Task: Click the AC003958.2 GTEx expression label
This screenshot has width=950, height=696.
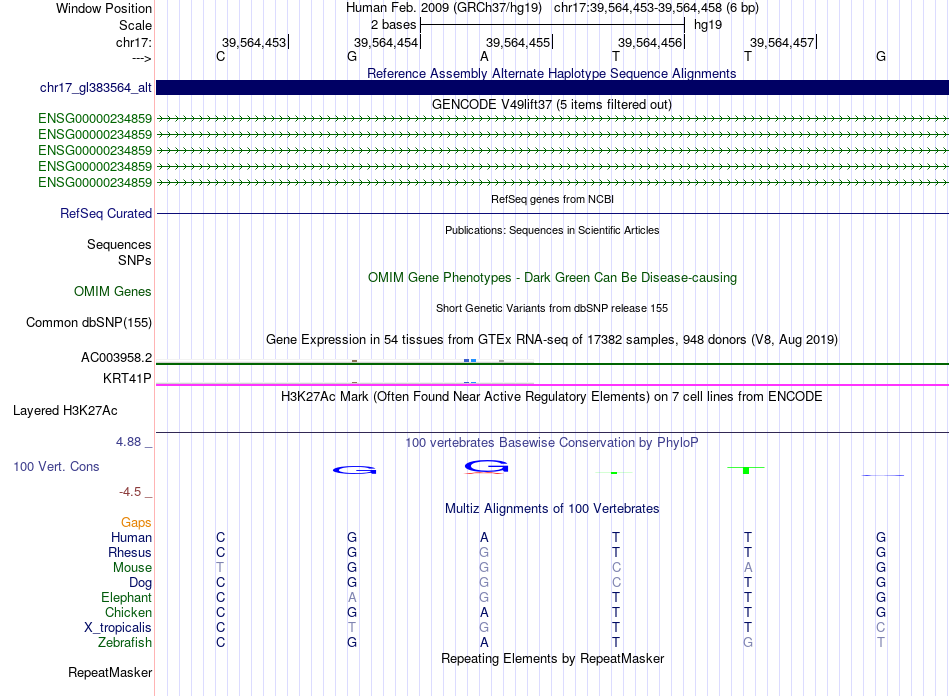Action: pos(116,358)
